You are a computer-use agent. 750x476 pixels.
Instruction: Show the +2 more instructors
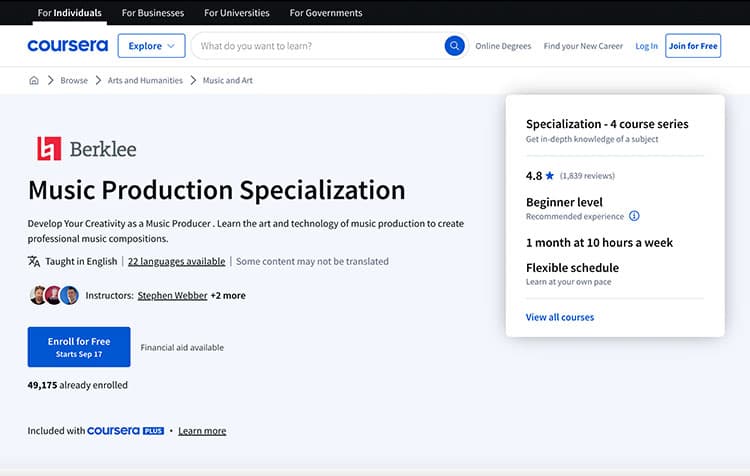[228, 296]
